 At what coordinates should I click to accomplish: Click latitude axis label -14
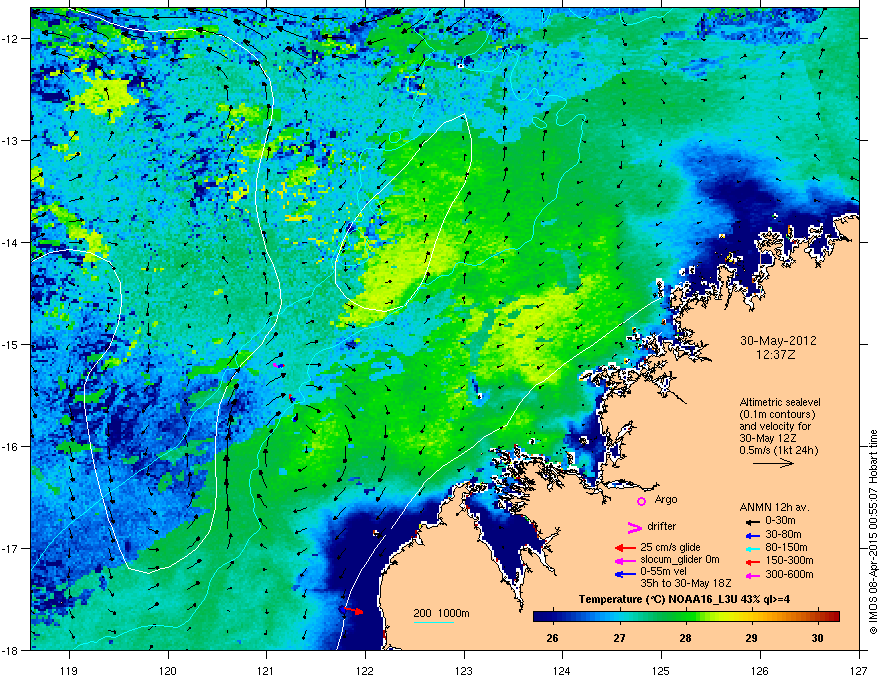coord(11,242)
